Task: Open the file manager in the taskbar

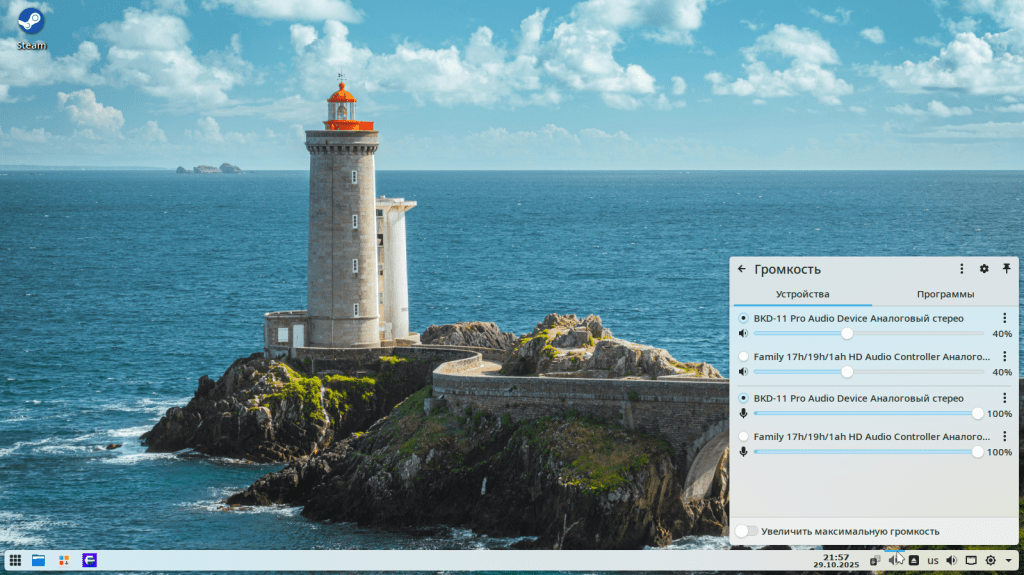Action: point(39,560)
